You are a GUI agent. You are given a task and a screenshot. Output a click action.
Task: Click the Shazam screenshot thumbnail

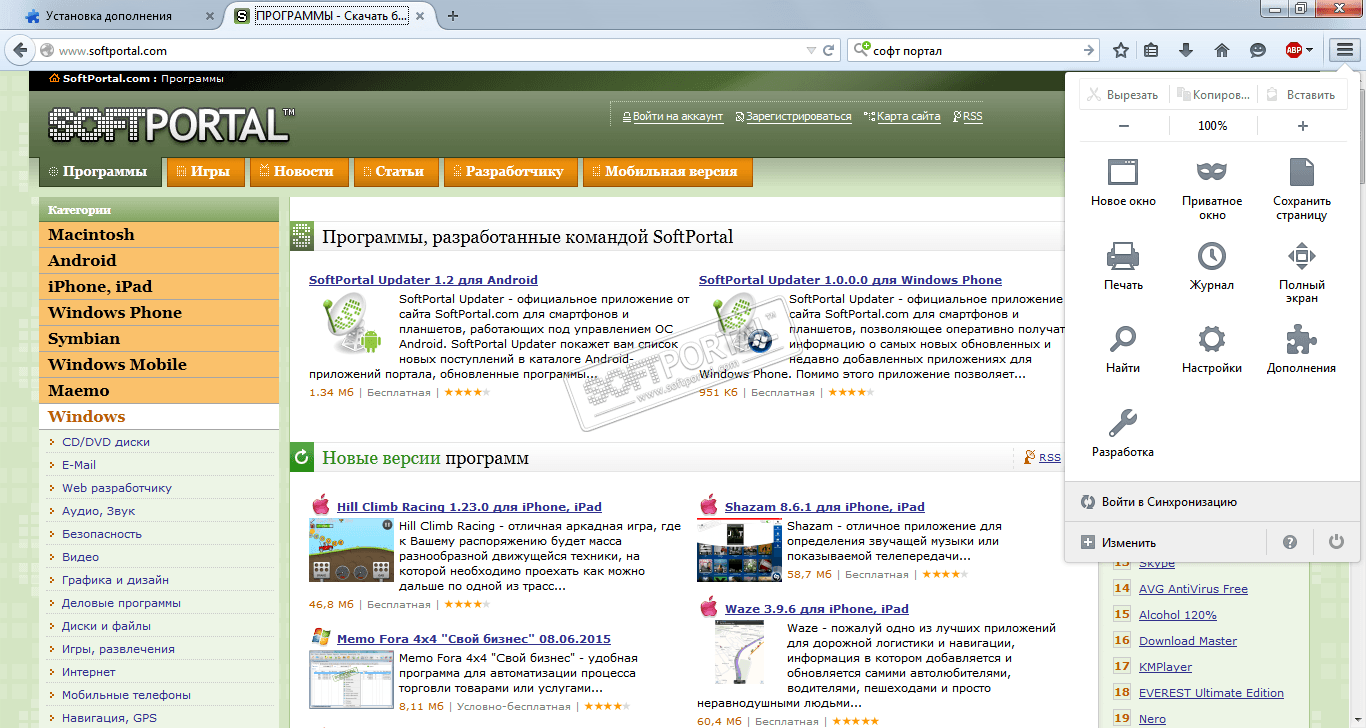pyautogui.click(x=739, y=550)
